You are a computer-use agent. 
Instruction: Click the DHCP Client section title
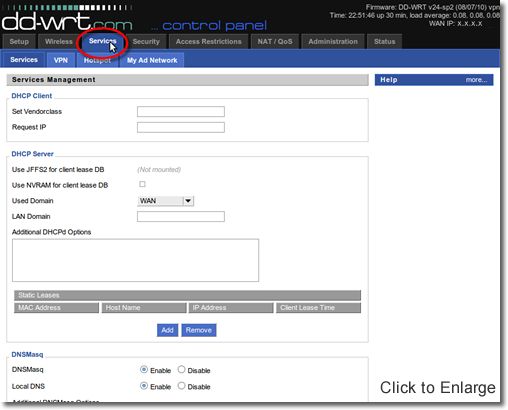tap(32, 96)
